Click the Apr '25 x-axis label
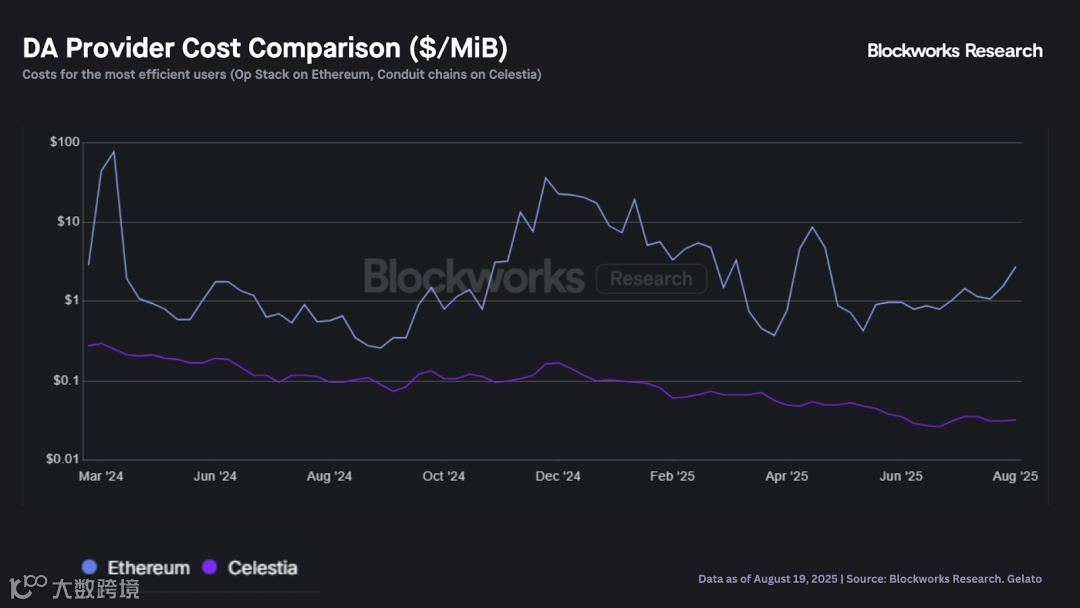 (787, 476)
